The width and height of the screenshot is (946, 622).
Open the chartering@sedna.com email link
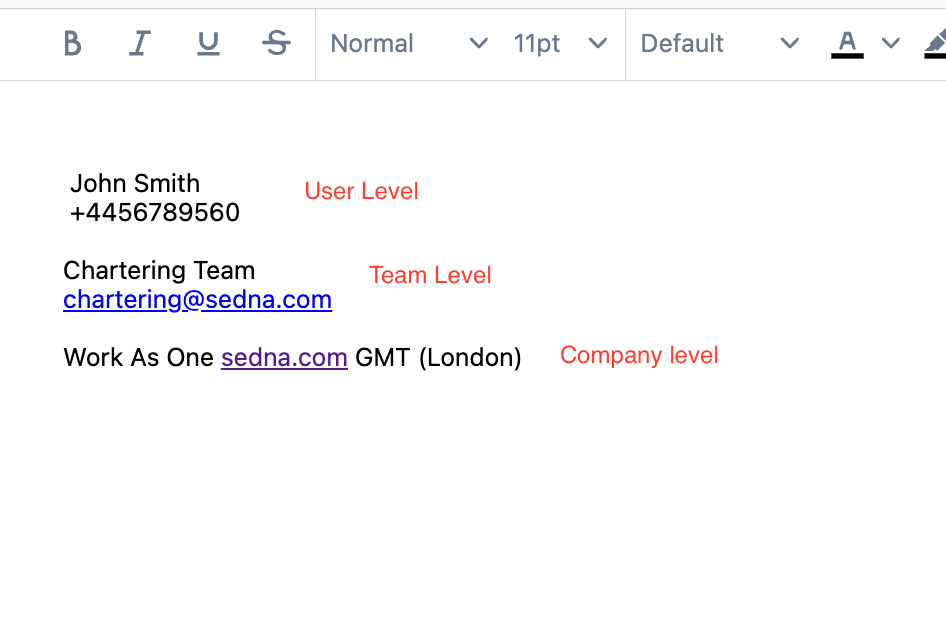point(197,300)
